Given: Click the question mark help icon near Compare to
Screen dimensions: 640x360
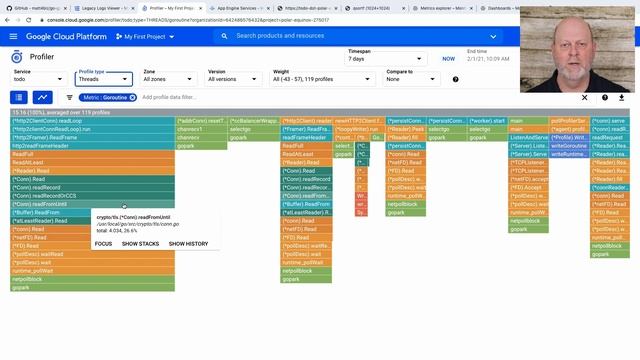Looking at the screenshot, I should [x=456, y=79].
